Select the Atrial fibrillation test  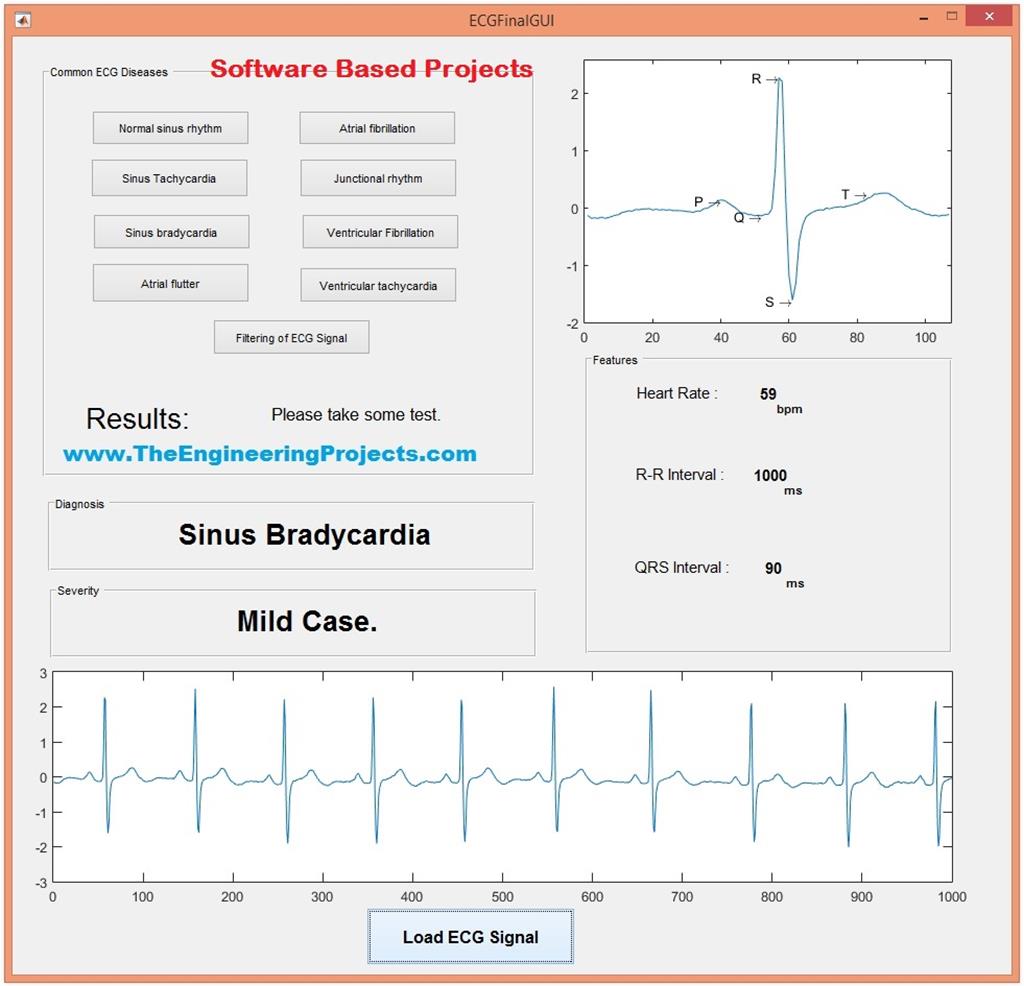tap(377, 127)
